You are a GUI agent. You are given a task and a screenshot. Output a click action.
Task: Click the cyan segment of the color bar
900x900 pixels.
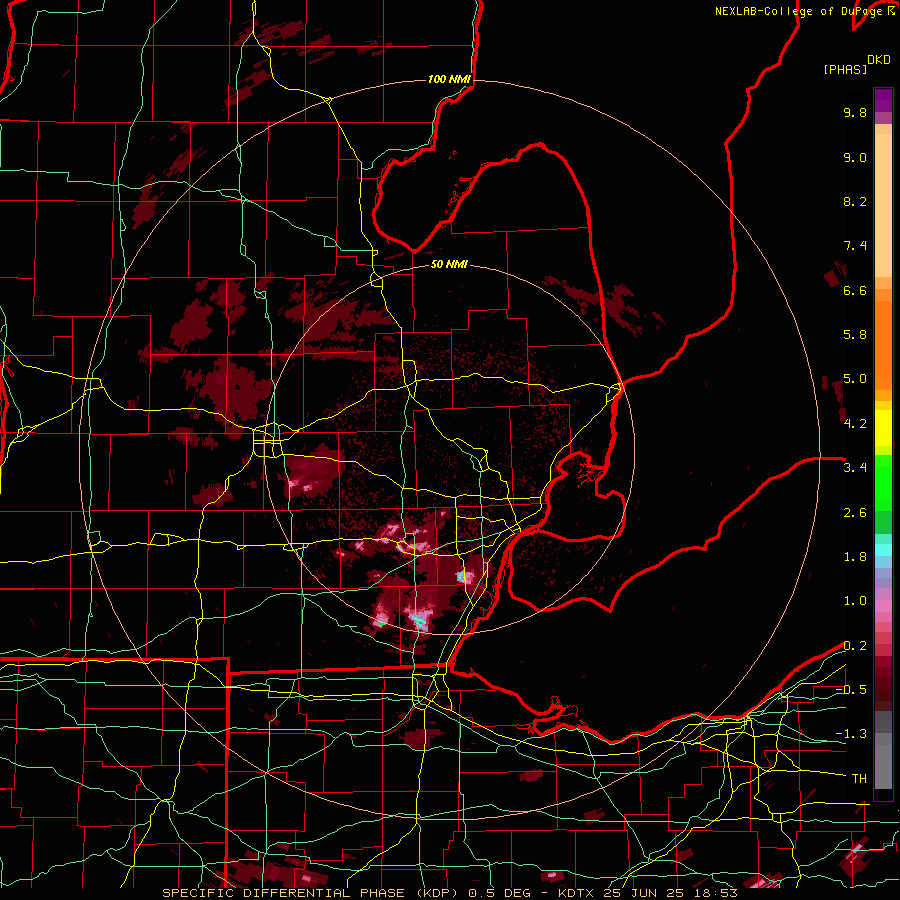(883, 550)
